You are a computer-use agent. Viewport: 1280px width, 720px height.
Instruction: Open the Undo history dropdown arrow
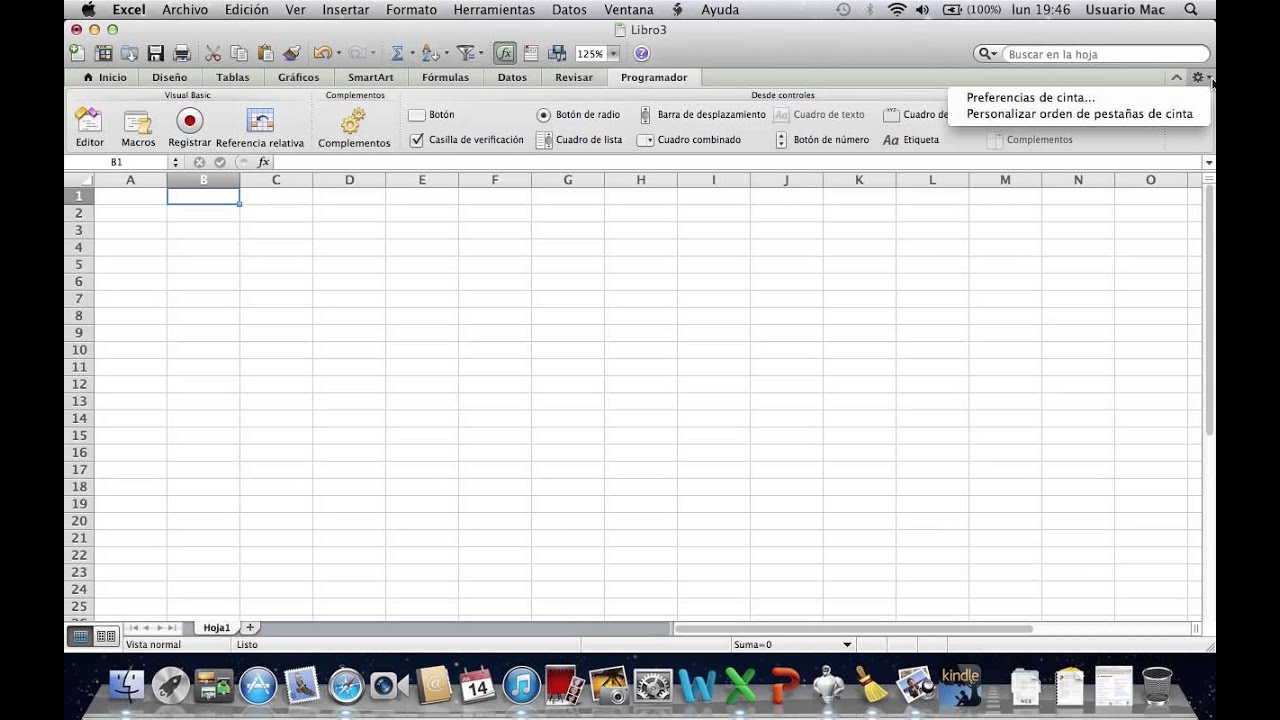[x=339, y=54]
